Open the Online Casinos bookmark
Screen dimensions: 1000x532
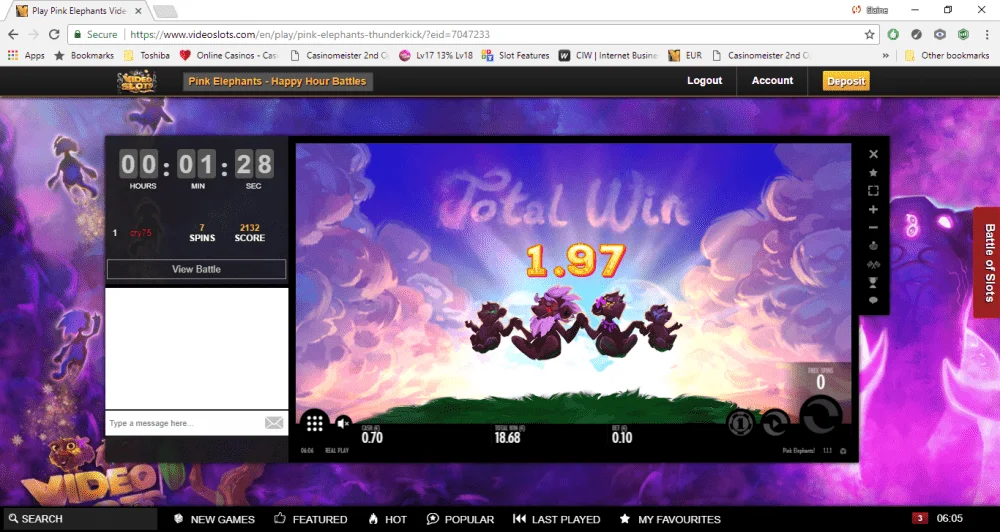click(x=230, y=55)
